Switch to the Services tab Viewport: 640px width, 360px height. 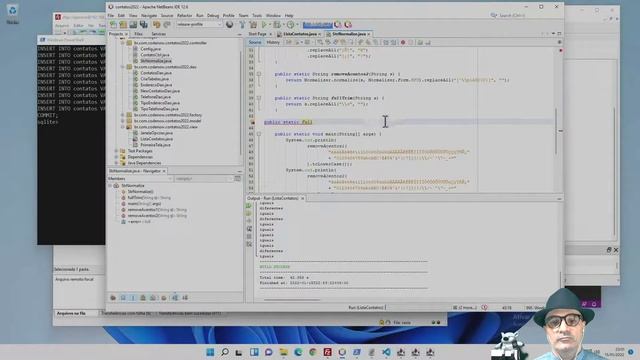coord(159,34)
